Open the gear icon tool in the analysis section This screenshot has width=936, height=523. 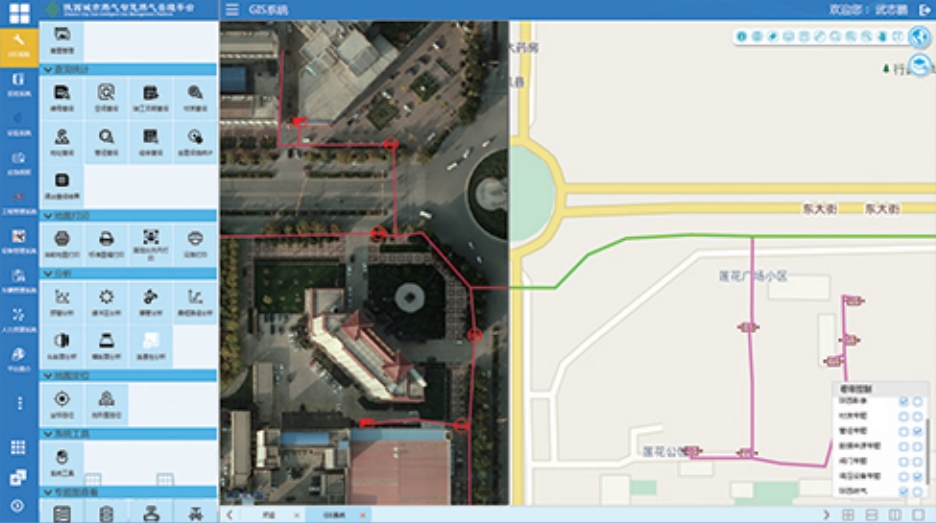tap(106, 302)
